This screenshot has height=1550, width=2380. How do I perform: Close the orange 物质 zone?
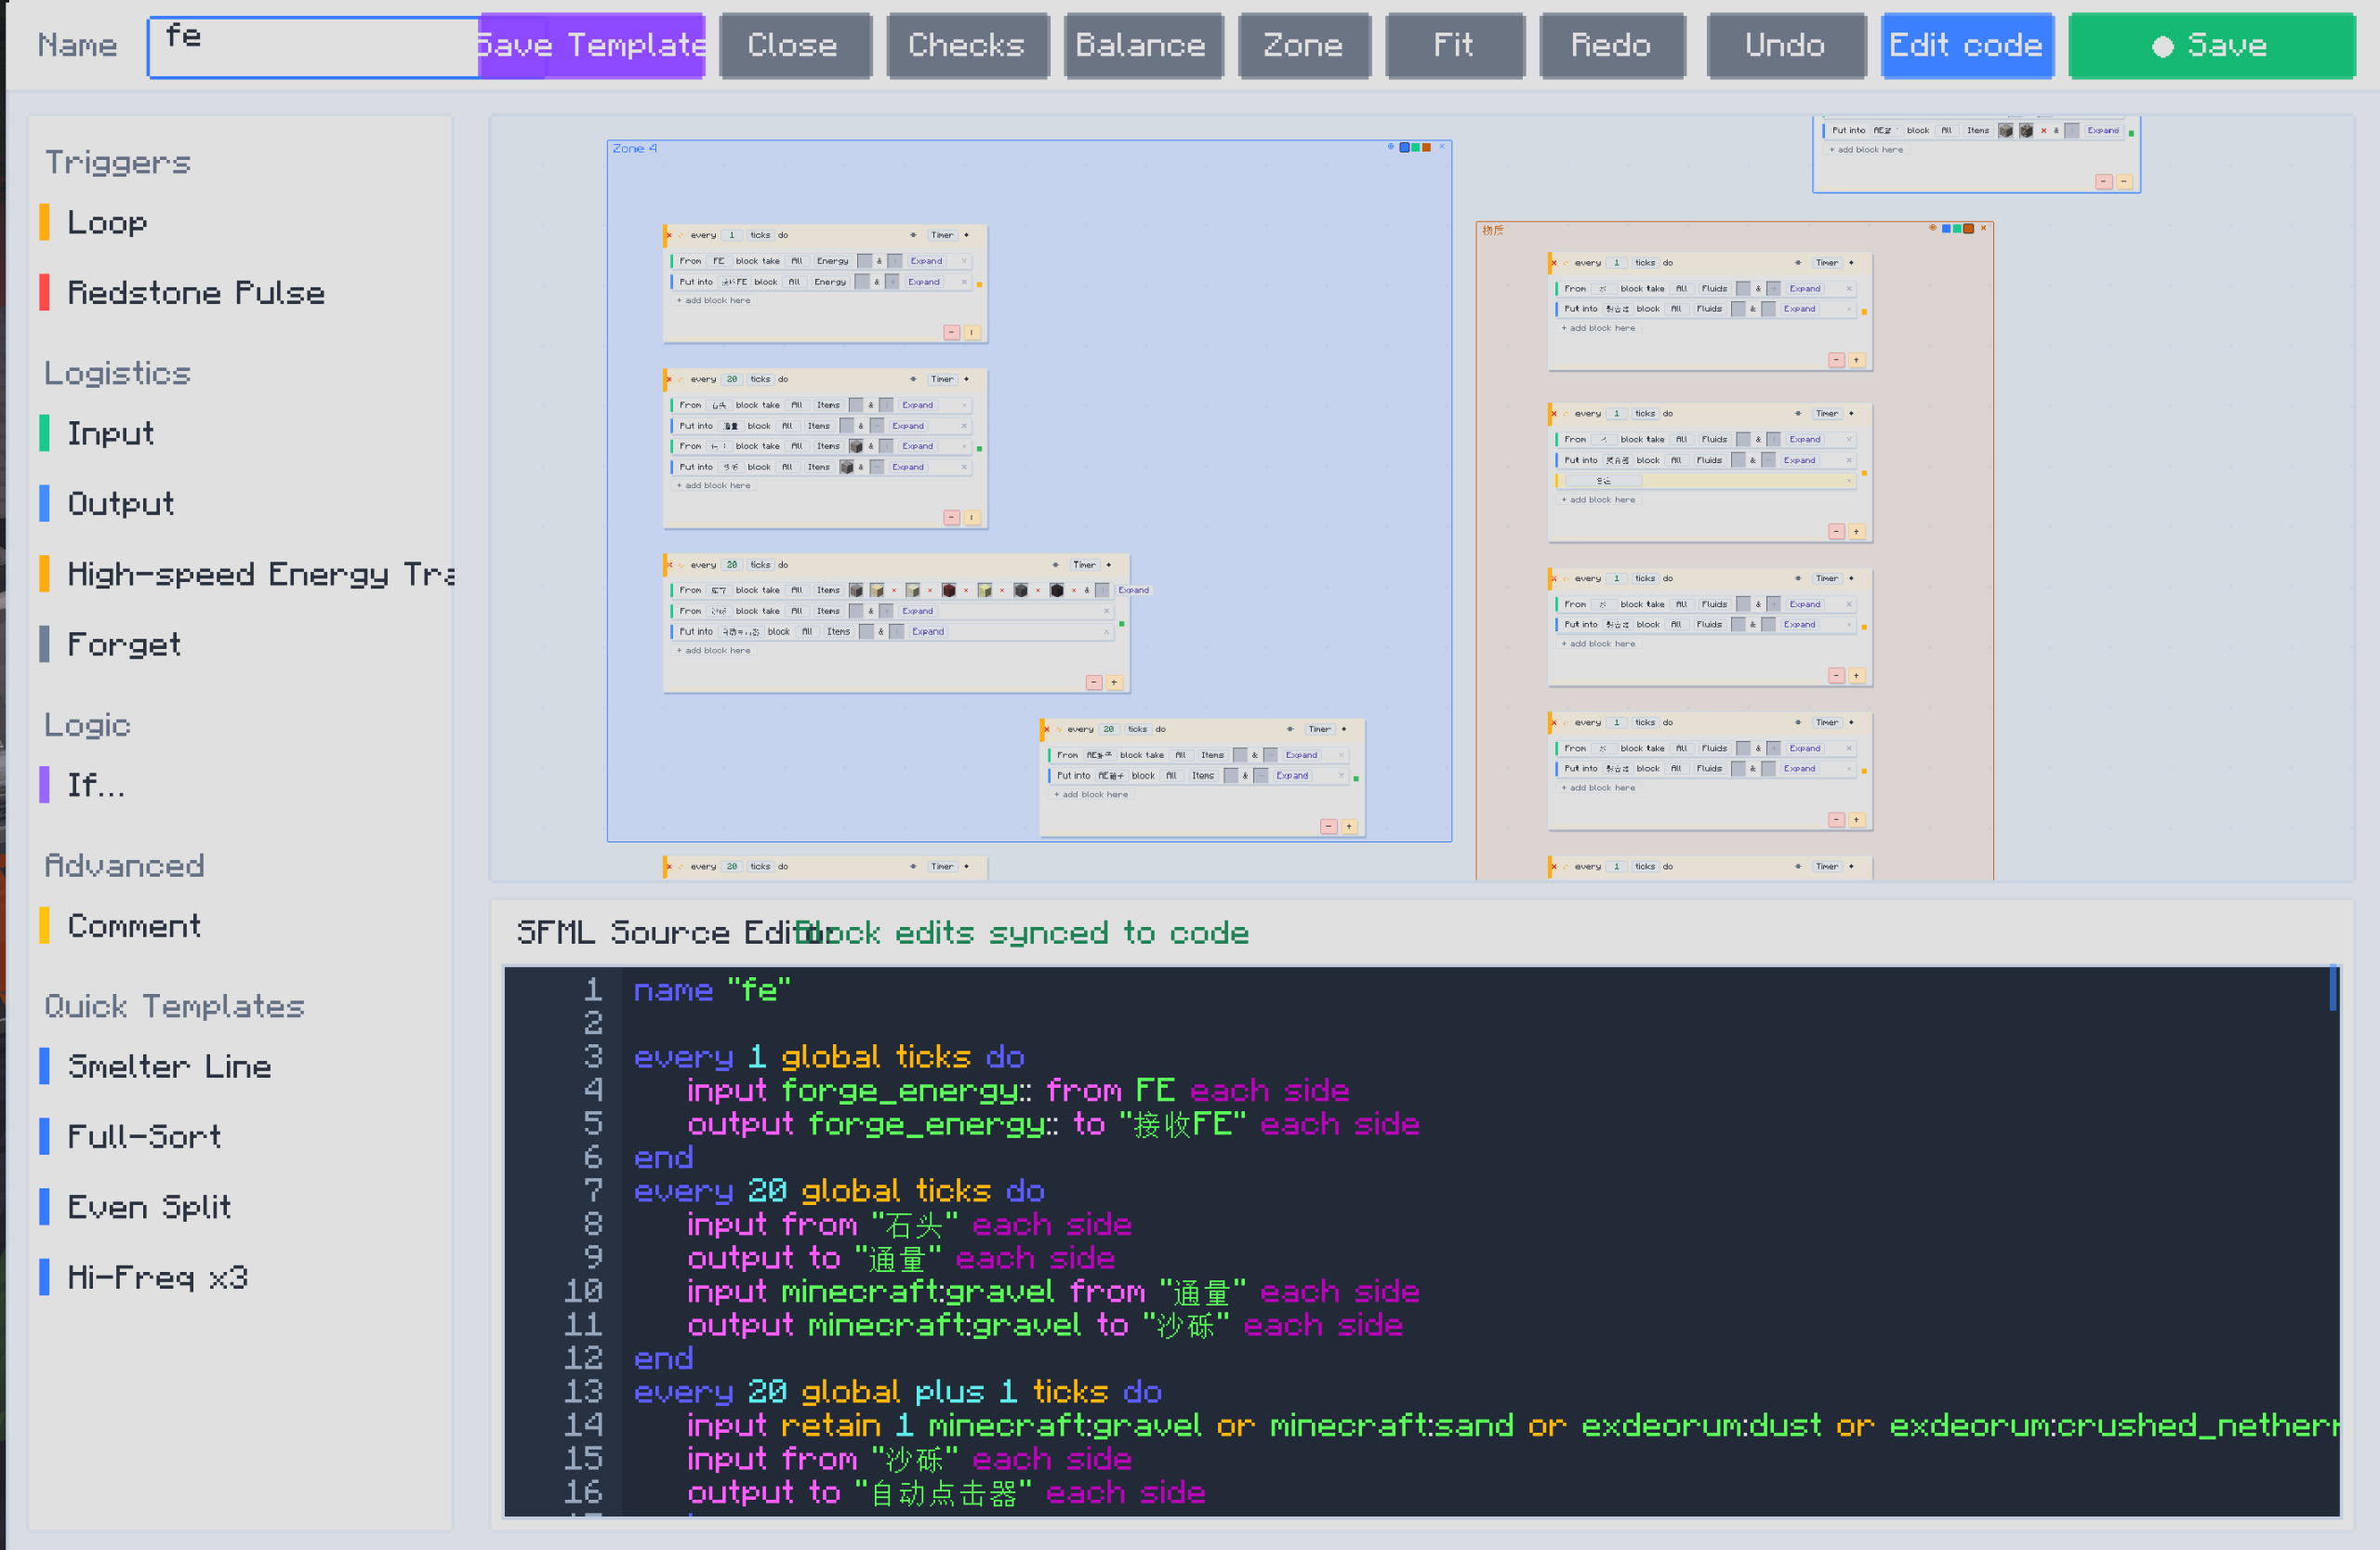pyautogui.click(x=1984, y=228)
